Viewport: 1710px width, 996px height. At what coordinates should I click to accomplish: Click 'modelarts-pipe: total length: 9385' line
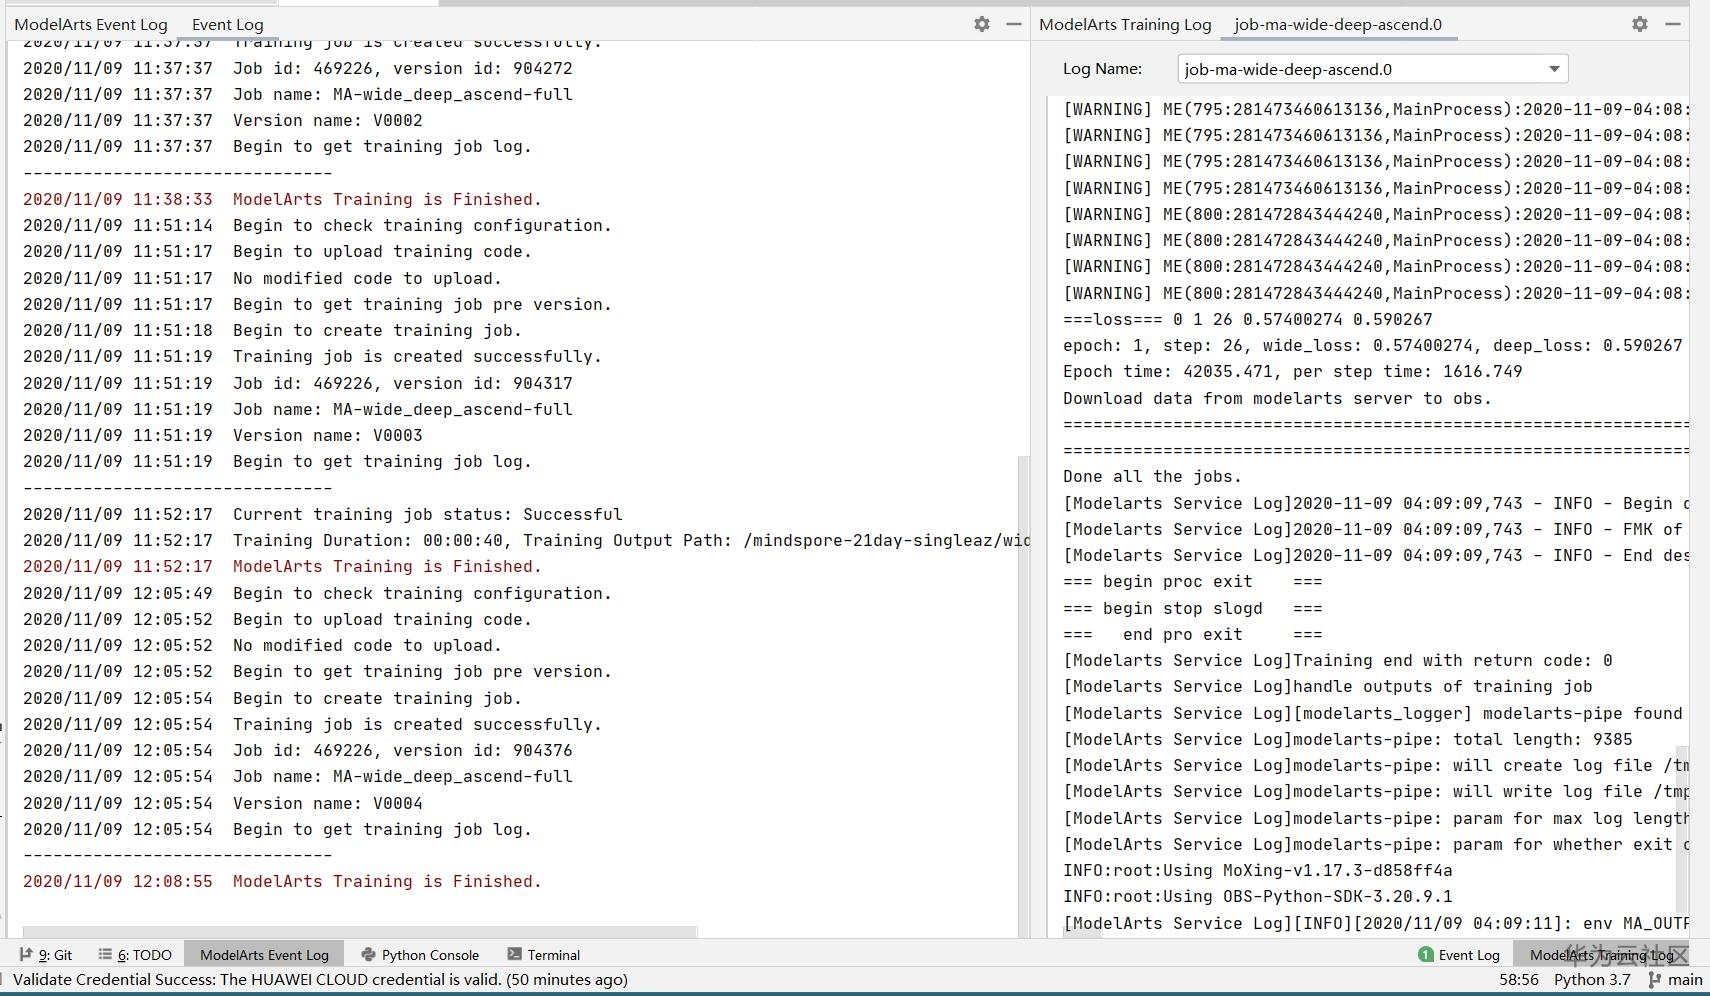pos(1348,739)
